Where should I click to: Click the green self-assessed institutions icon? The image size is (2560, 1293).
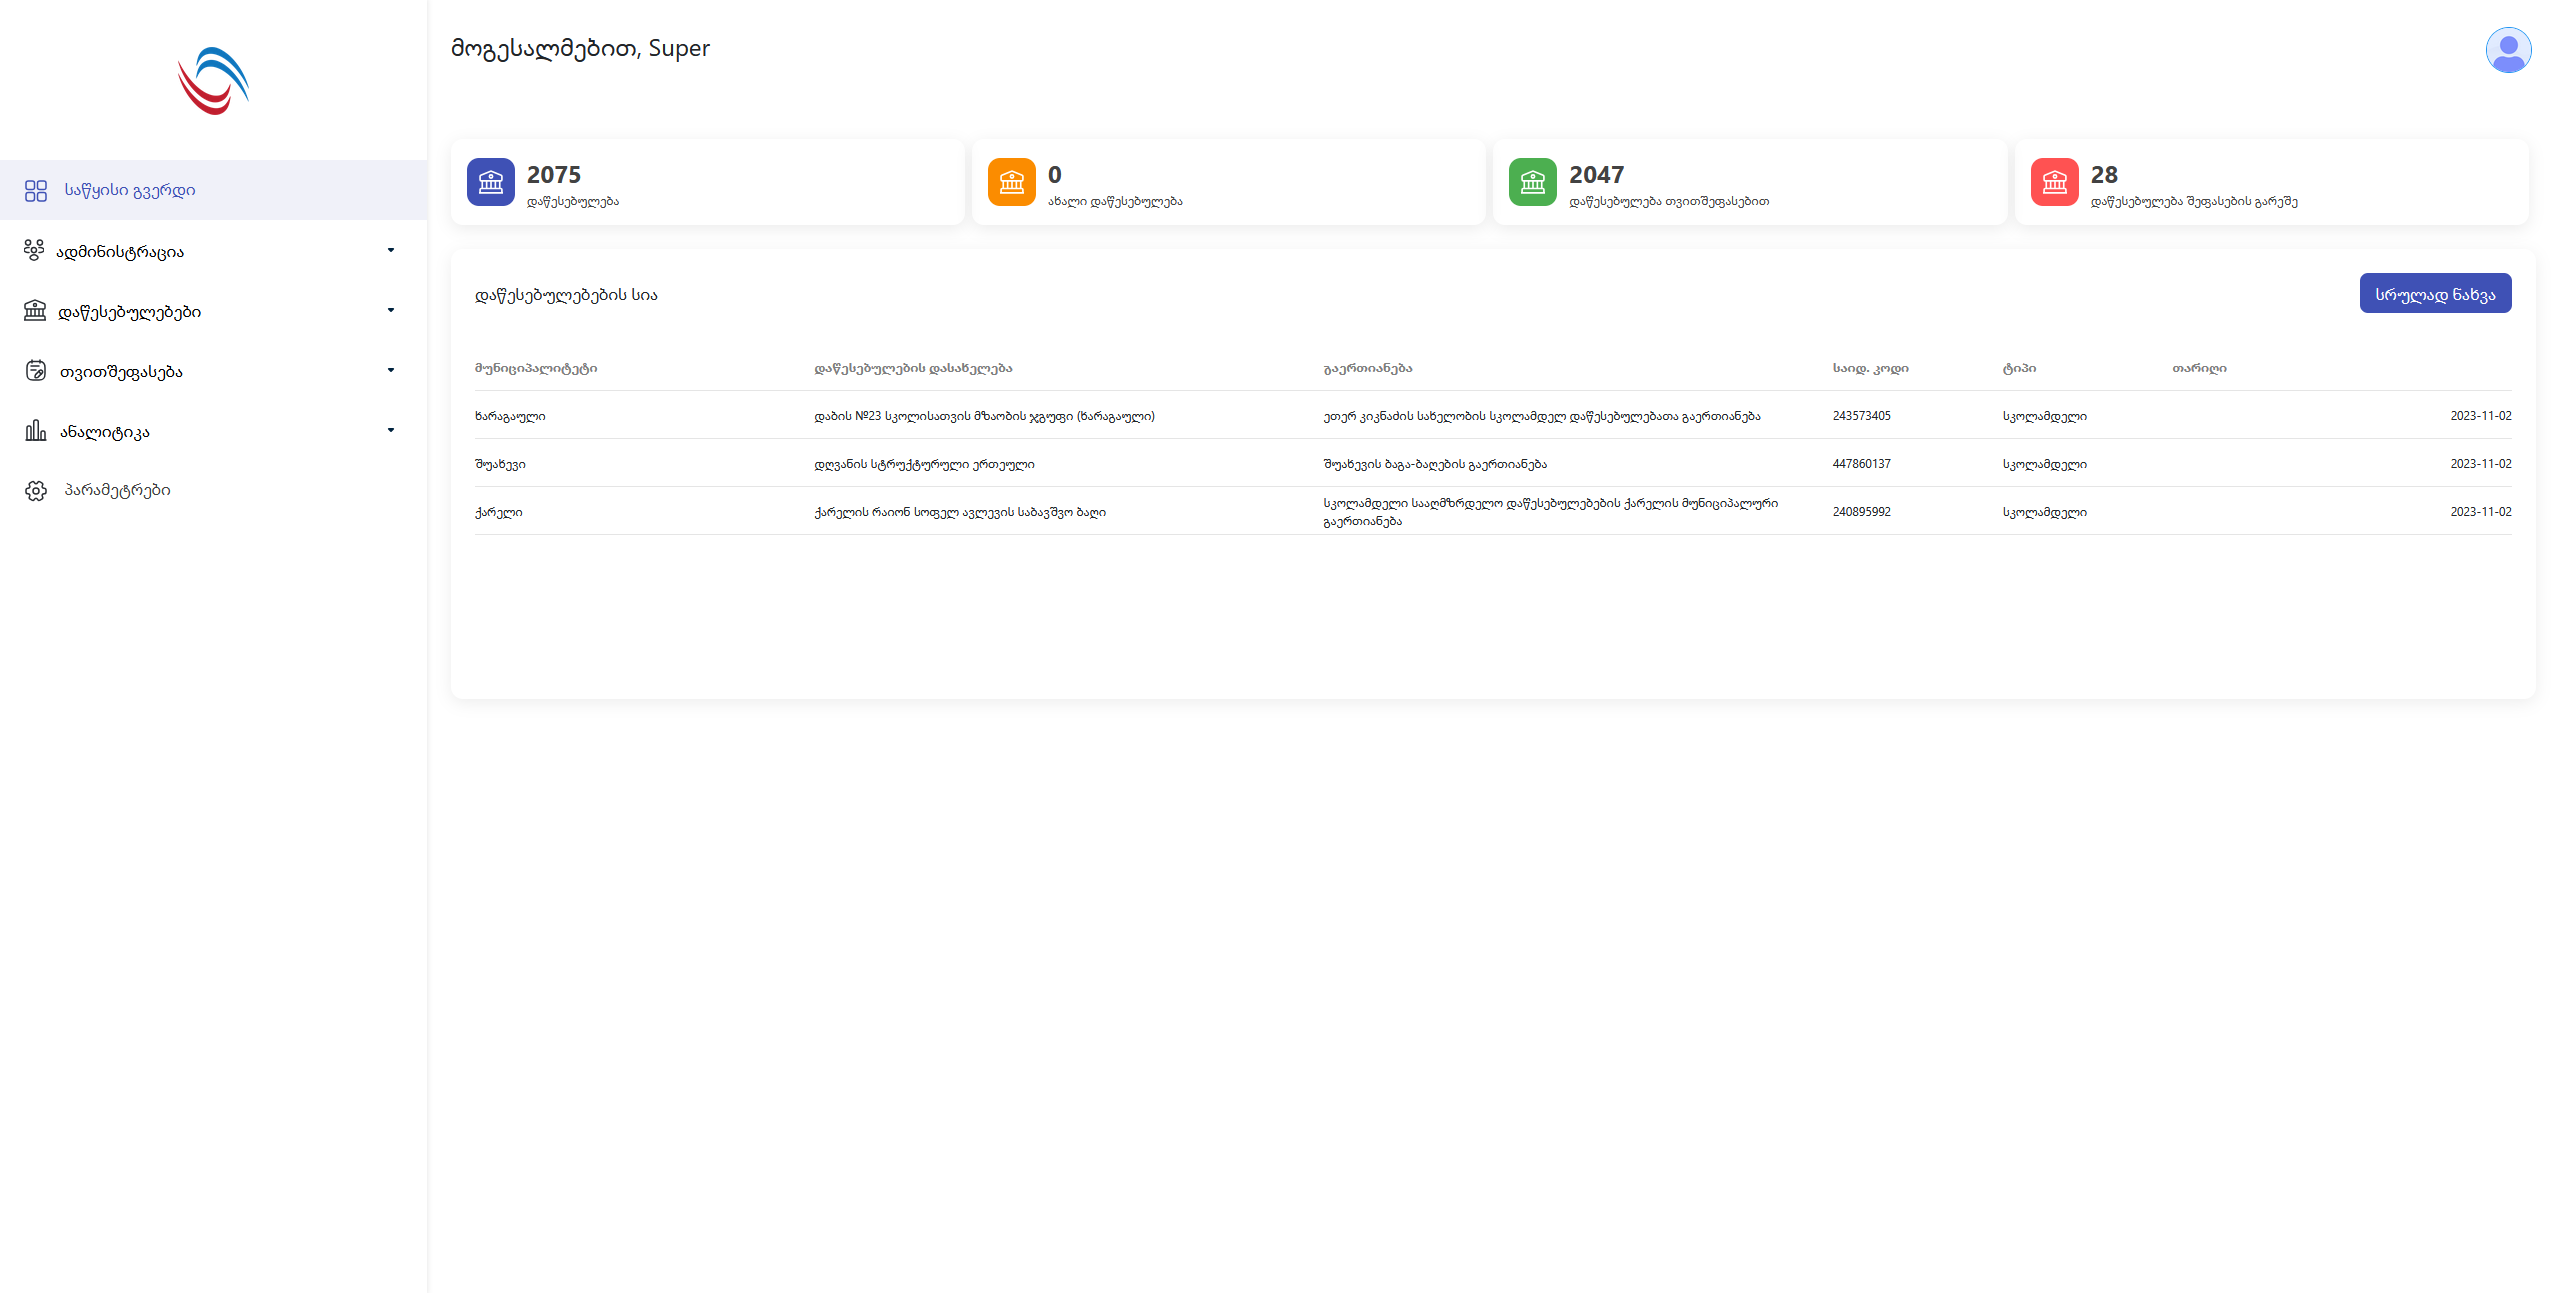click(1532, 182)
